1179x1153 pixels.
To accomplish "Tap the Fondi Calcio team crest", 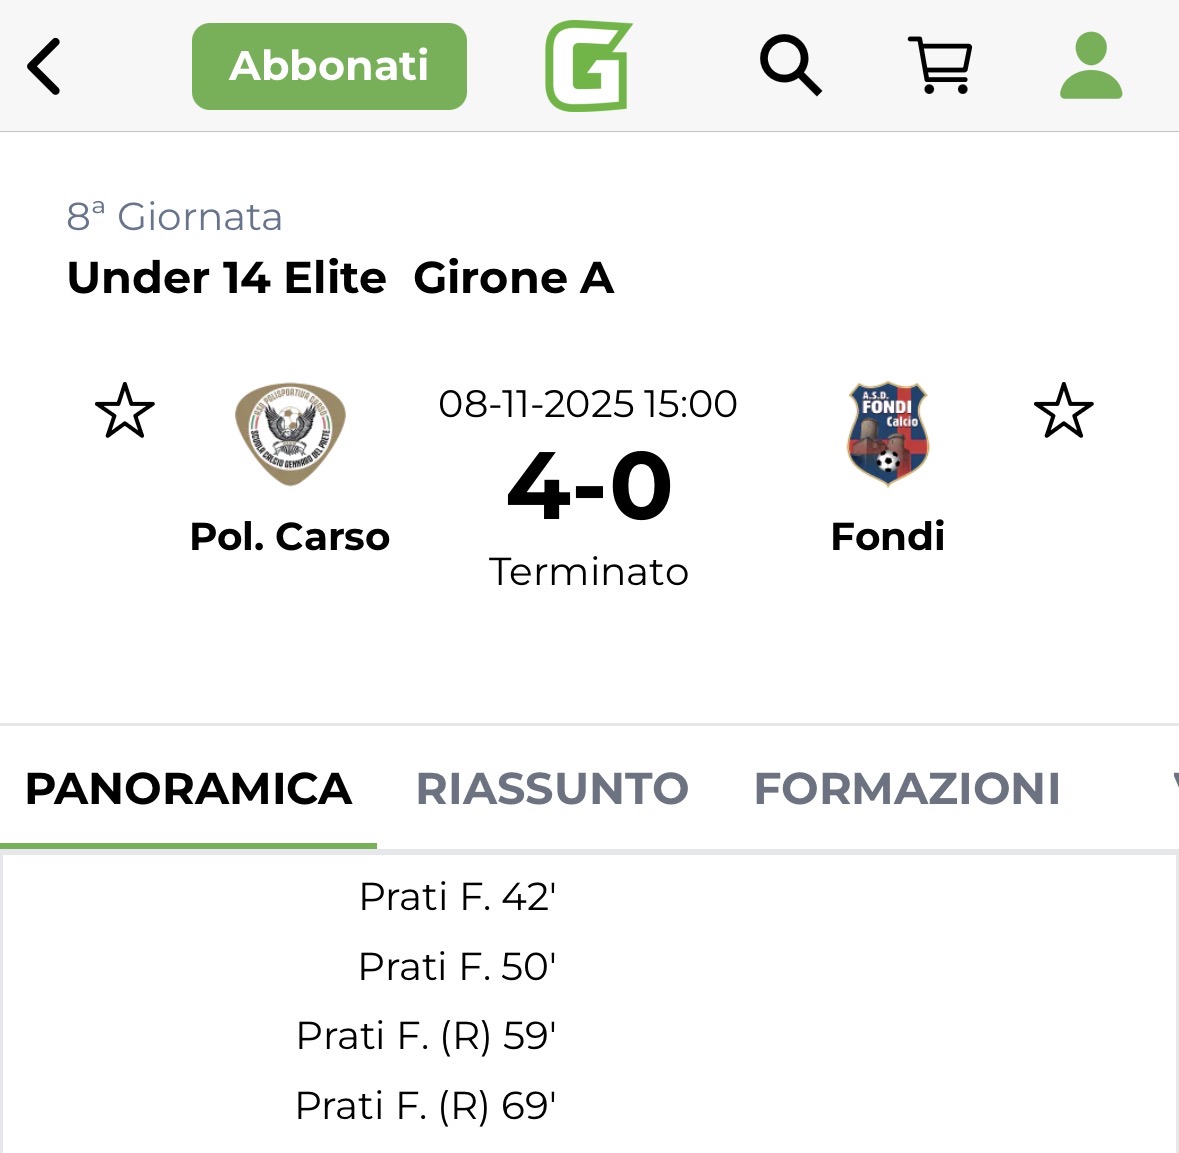I will pos(887,434).
